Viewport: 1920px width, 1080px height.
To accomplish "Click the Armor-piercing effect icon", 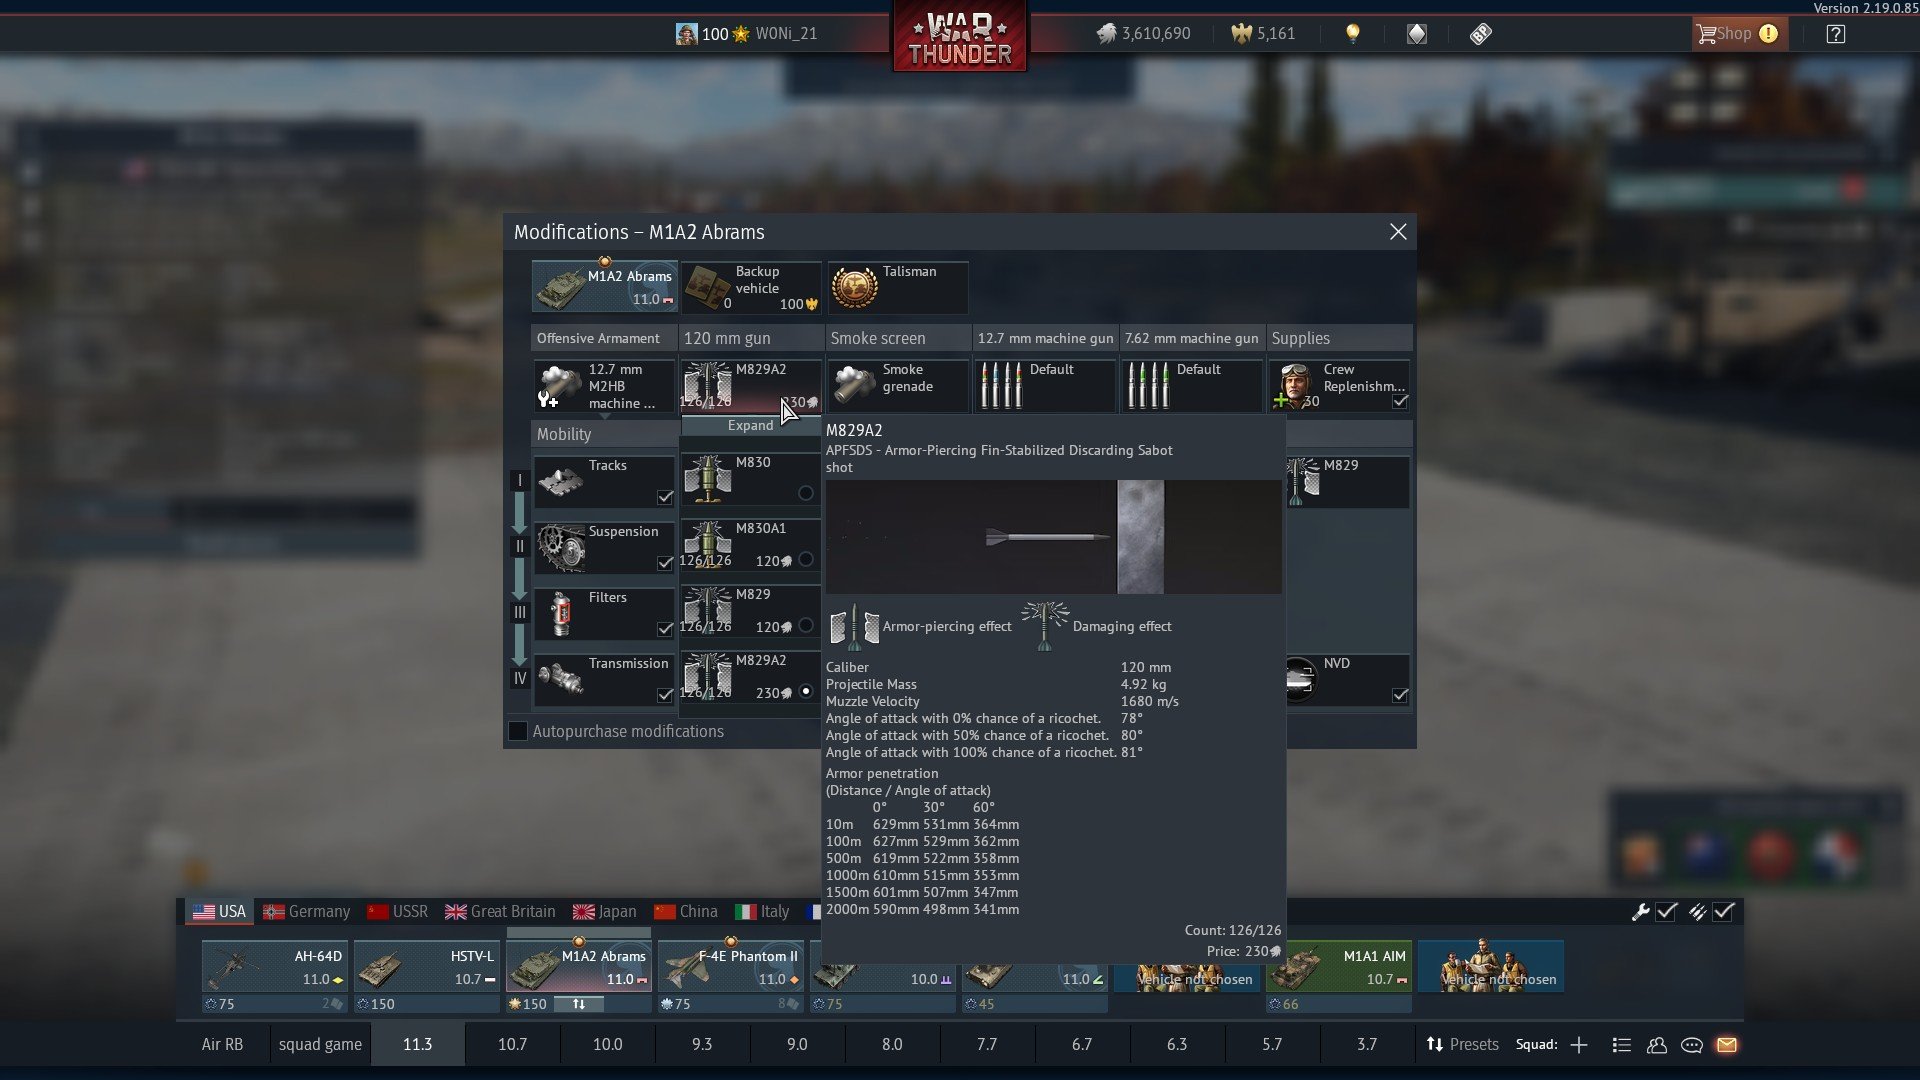I will coord(854,627).
